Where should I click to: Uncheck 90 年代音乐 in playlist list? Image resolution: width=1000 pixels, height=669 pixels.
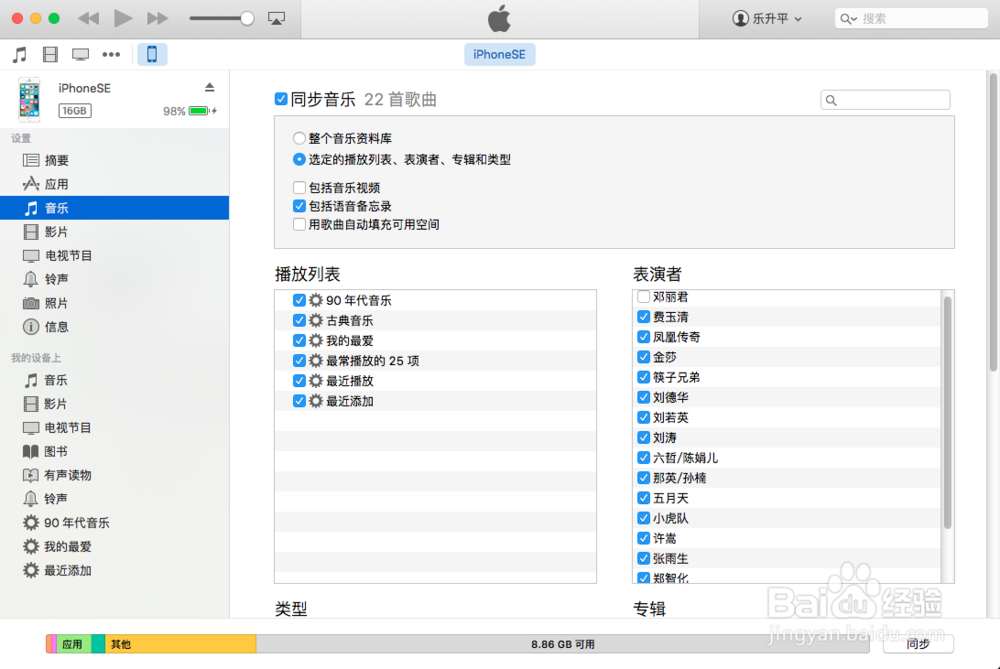point(298,300)
